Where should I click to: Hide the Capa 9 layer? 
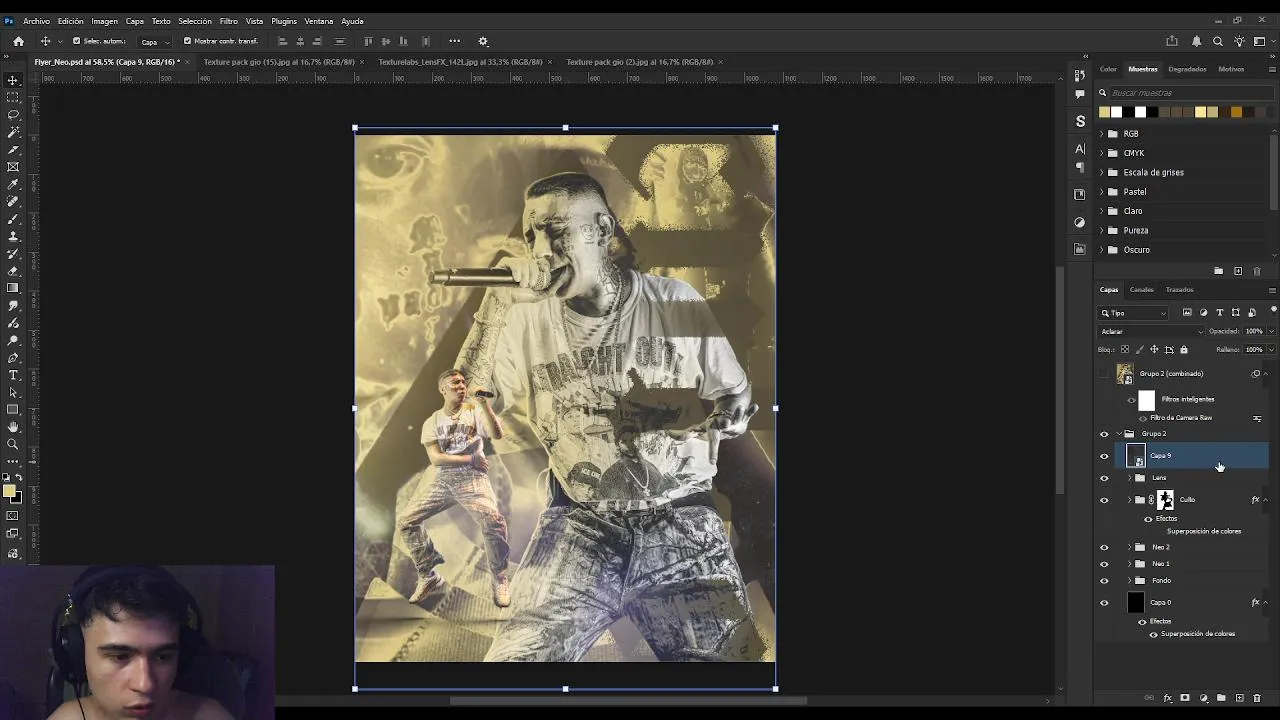click(x=1104, y=456)
